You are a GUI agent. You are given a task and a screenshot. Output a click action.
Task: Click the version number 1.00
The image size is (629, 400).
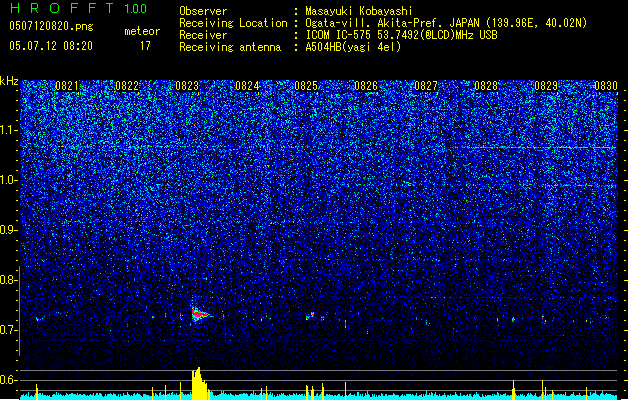[135, 9]
